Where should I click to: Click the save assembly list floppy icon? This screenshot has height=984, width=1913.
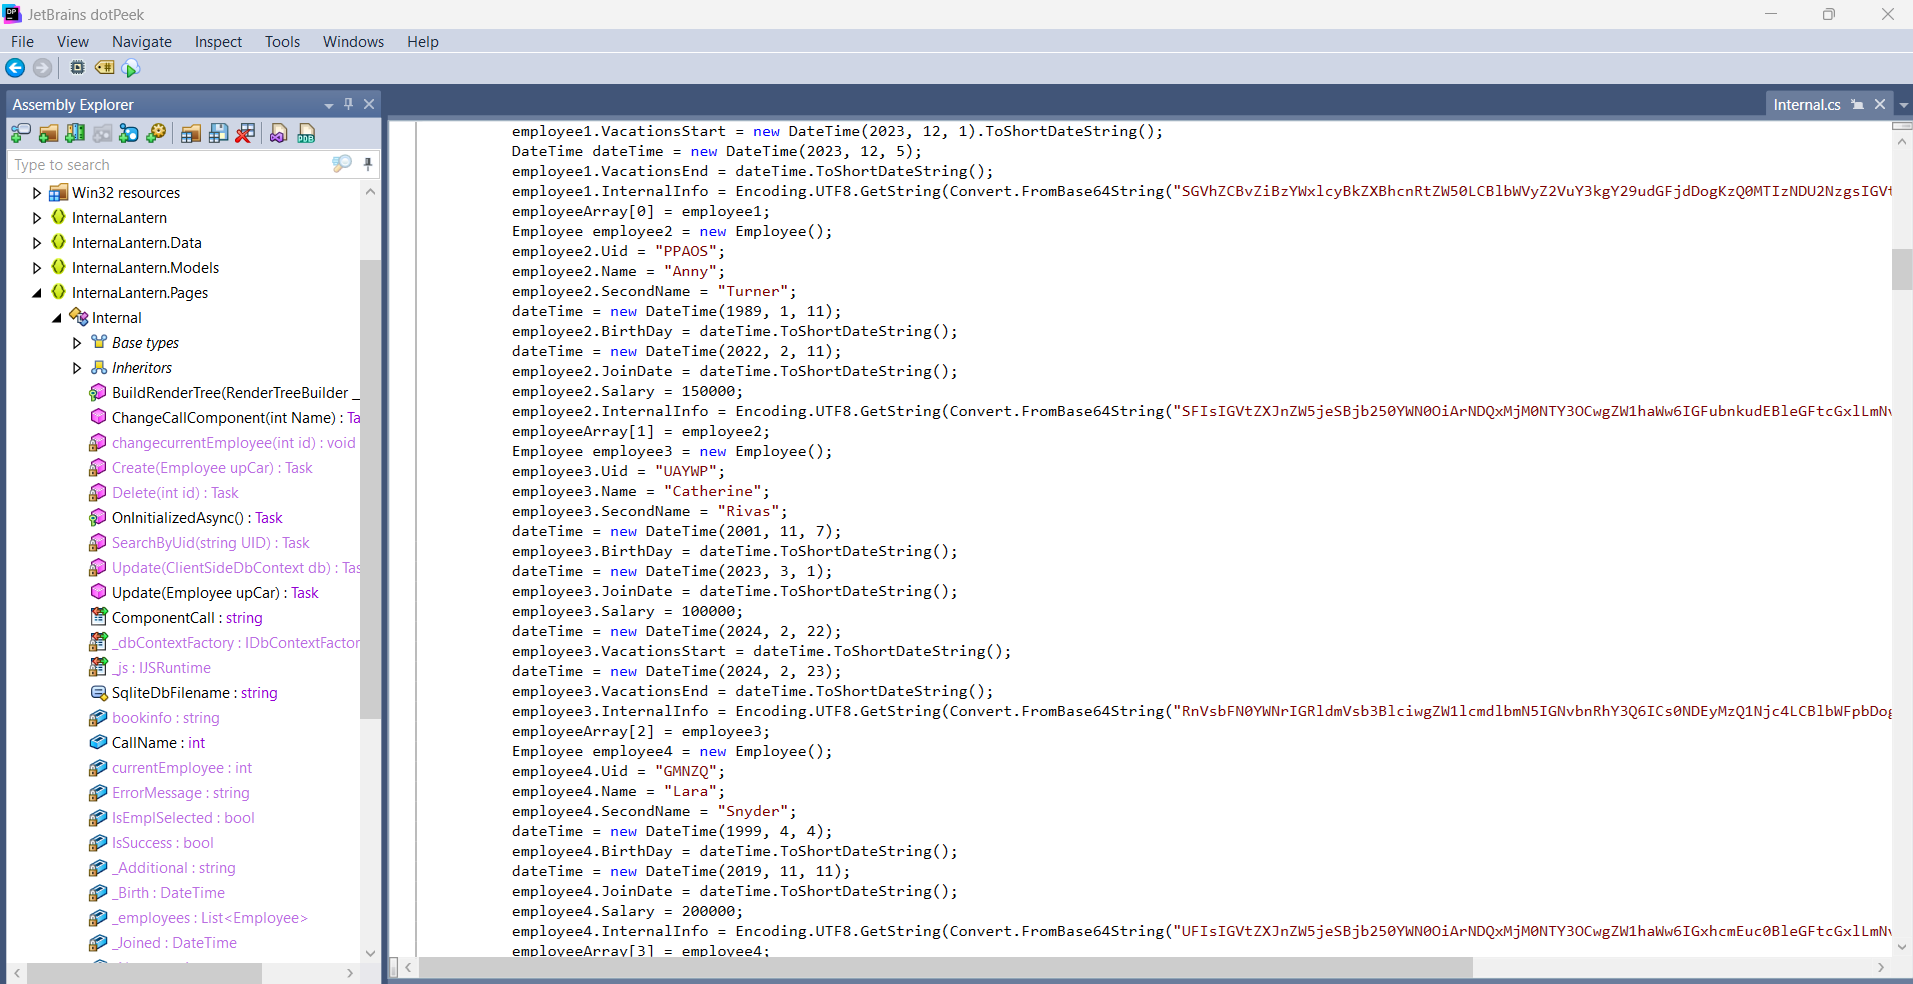coord(218,134)
